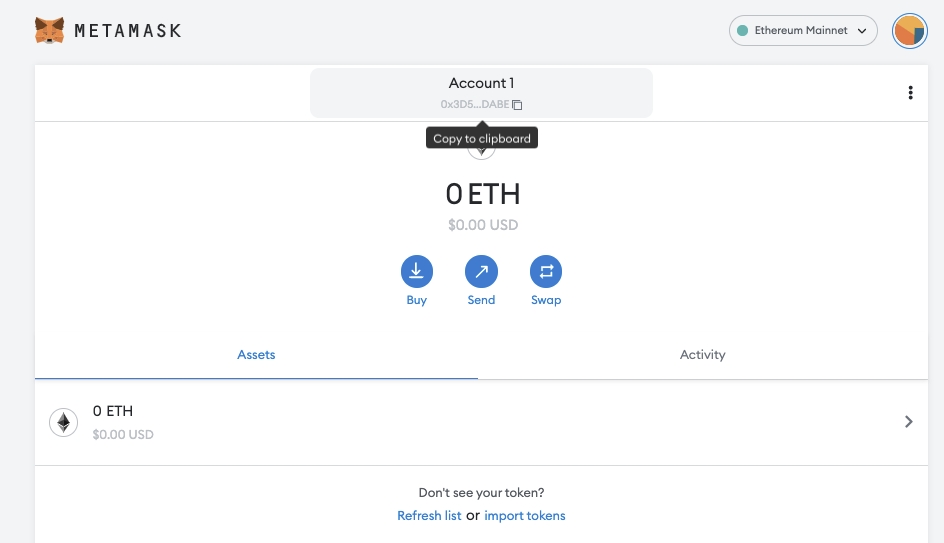This screenshot has width=944, height=543.
Task: Click the Send label text
Action: pos(481,300)
